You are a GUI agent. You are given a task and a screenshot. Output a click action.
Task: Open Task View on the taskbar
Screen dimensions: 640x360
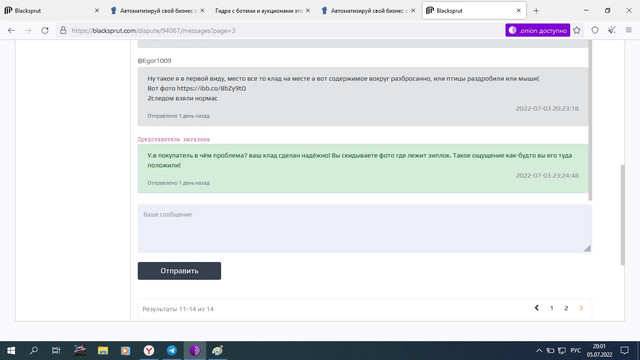coord(56,351)
